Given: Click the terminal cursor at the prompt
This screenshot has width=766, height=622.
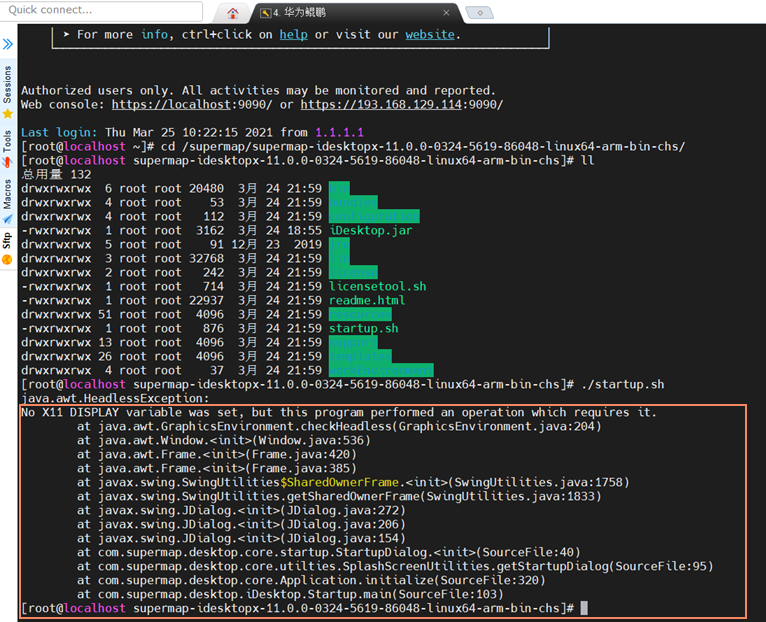Looking at the screenshot, I should click(584, 608).
